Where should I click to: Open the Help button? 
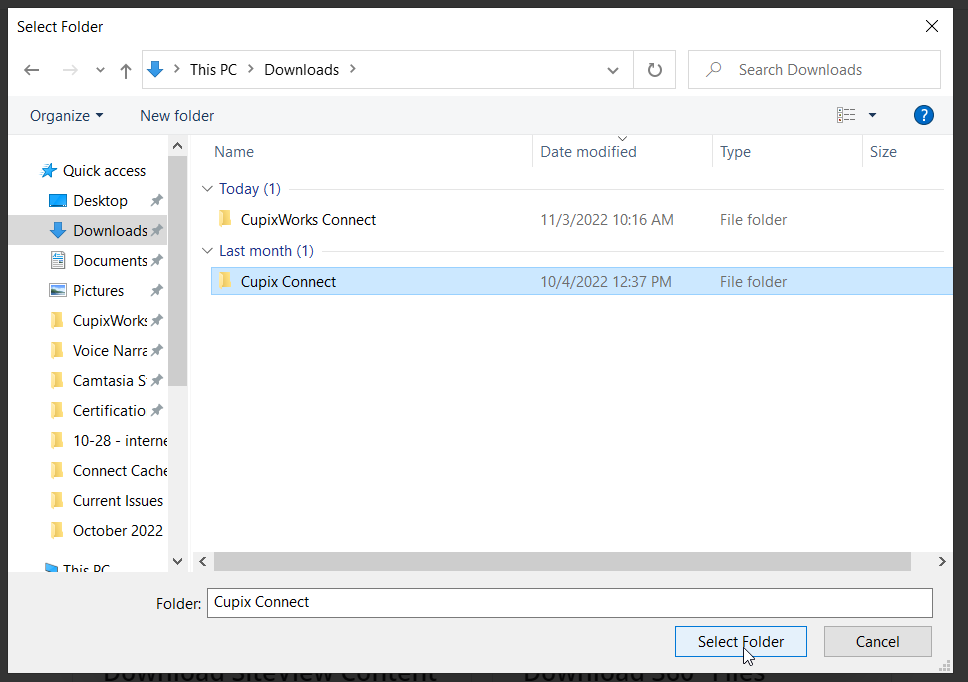pyautogui.click(x=924, y=115)
